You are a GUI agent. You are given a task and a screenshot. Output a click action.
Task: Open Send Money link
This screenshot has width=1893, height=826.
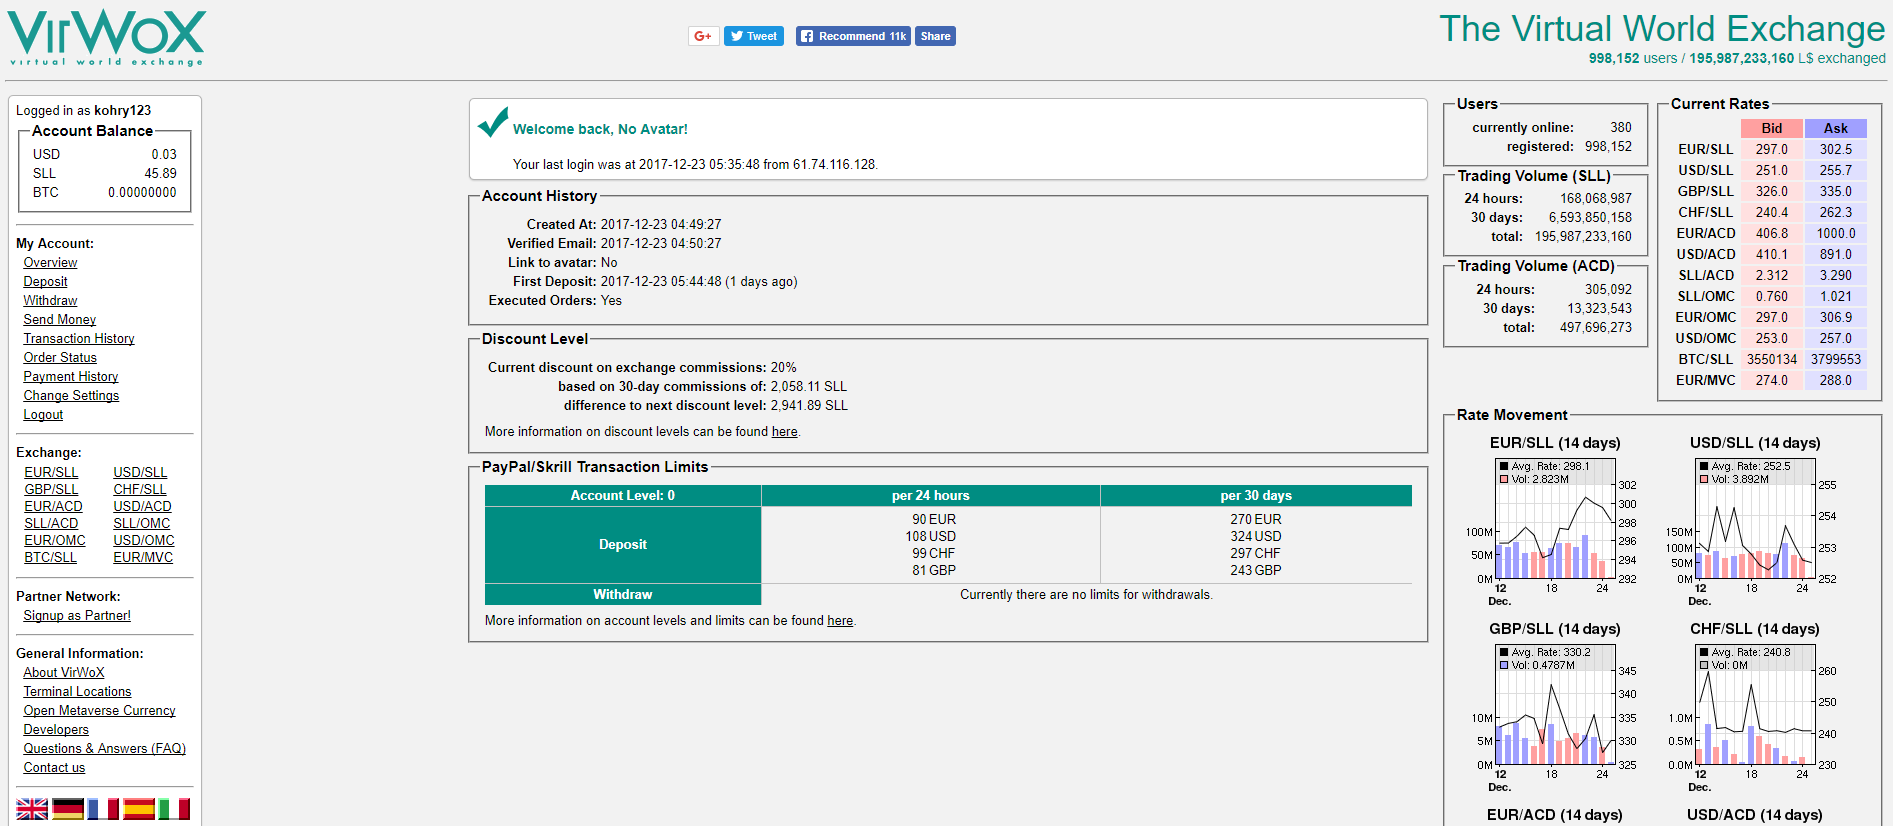point(60,320)
